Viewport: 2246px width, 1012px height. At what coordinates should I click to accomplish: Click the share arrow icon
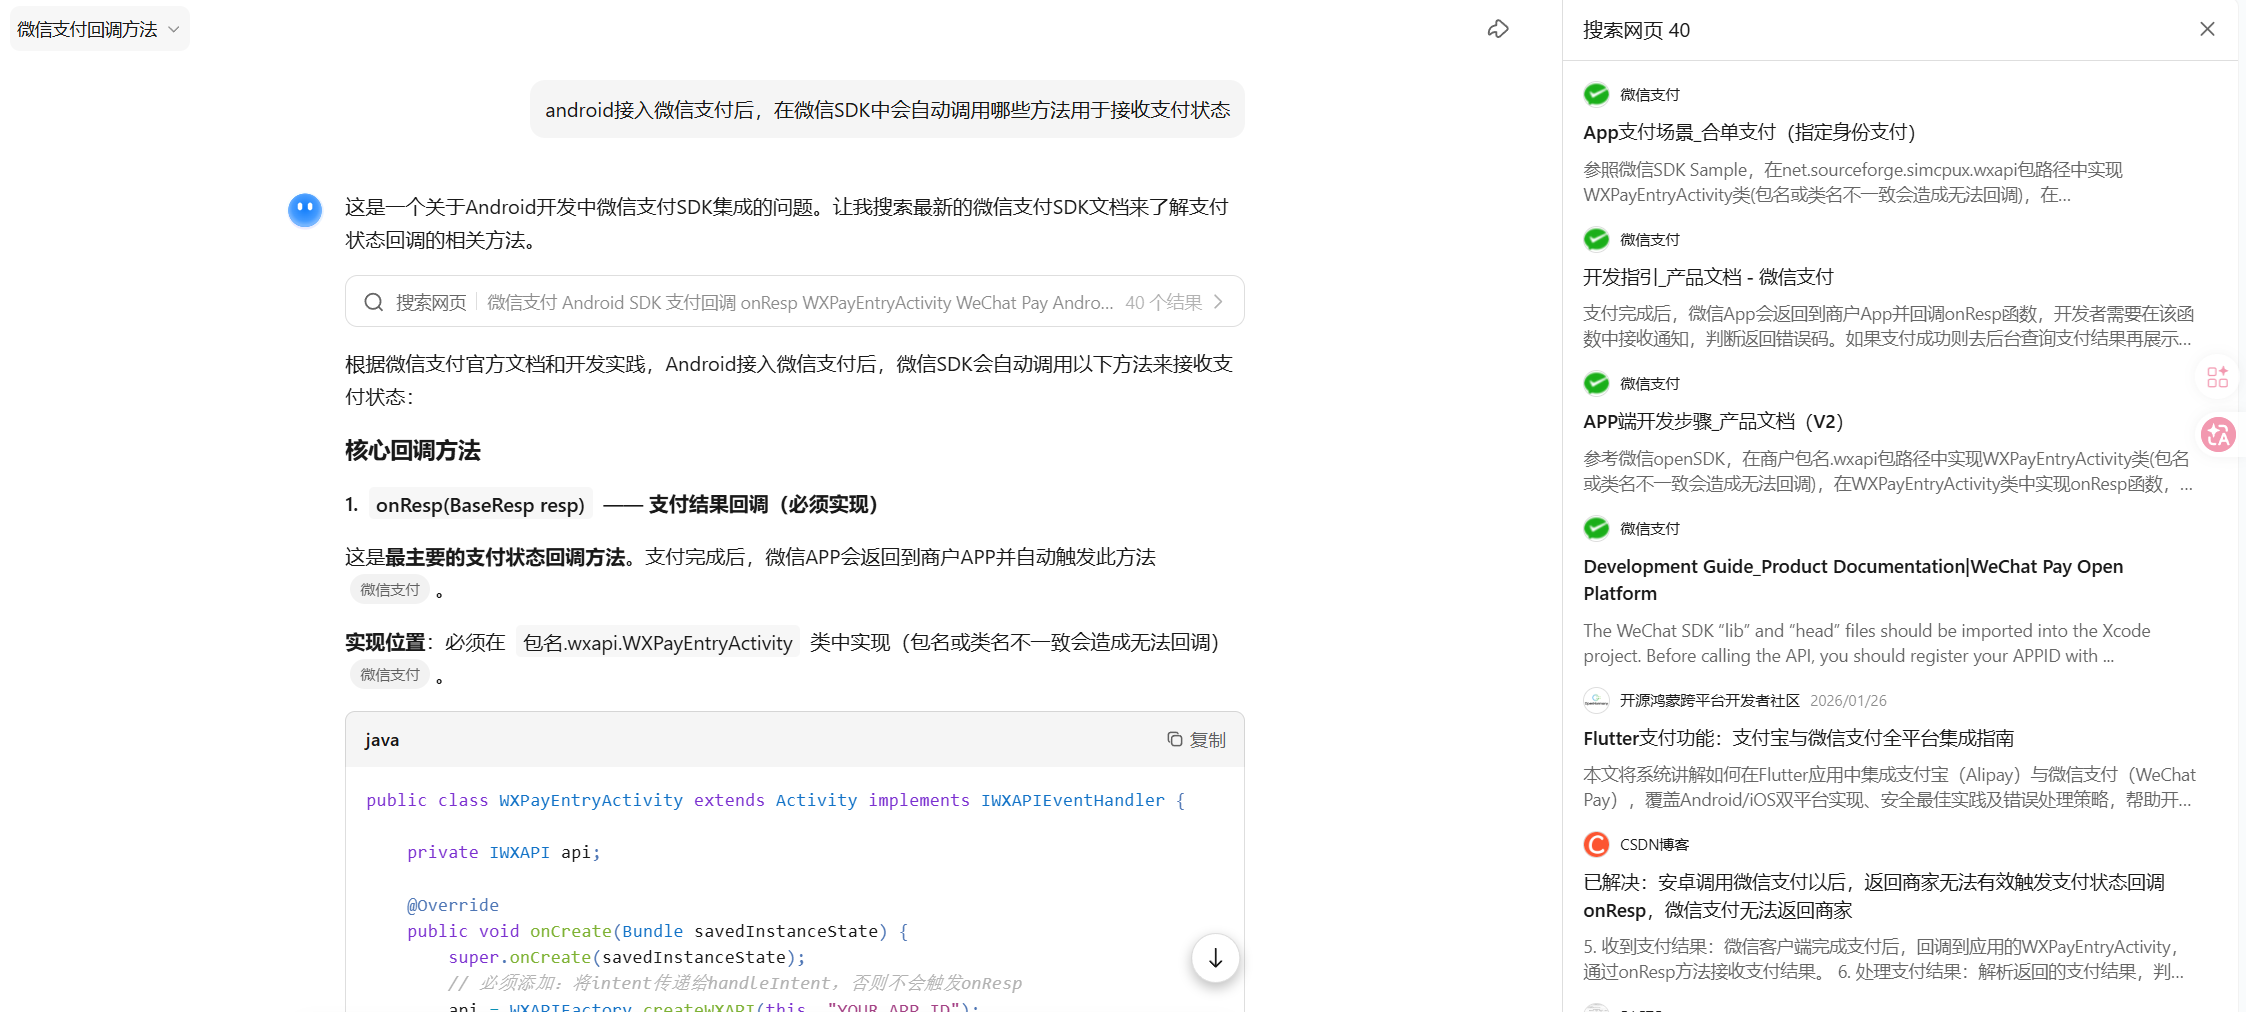1497,29
